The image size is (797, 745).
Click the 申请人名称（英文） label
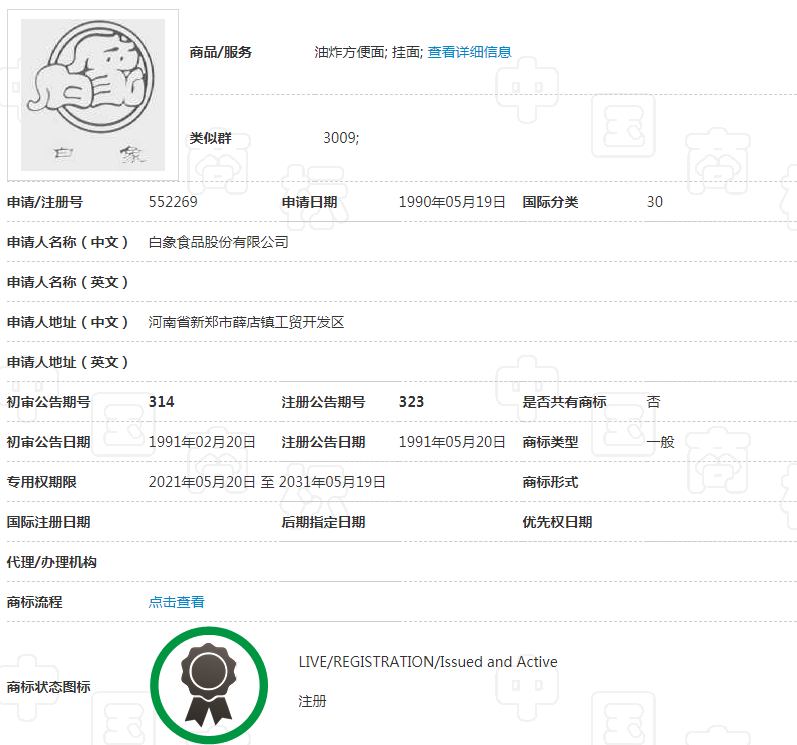pos(67,283)
